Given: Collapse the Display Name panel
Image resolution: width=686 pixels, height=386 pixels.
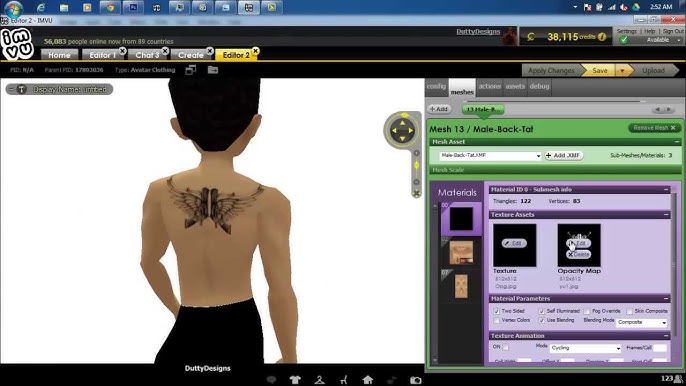Looking at the screenshot, I should tap(11, 89).
